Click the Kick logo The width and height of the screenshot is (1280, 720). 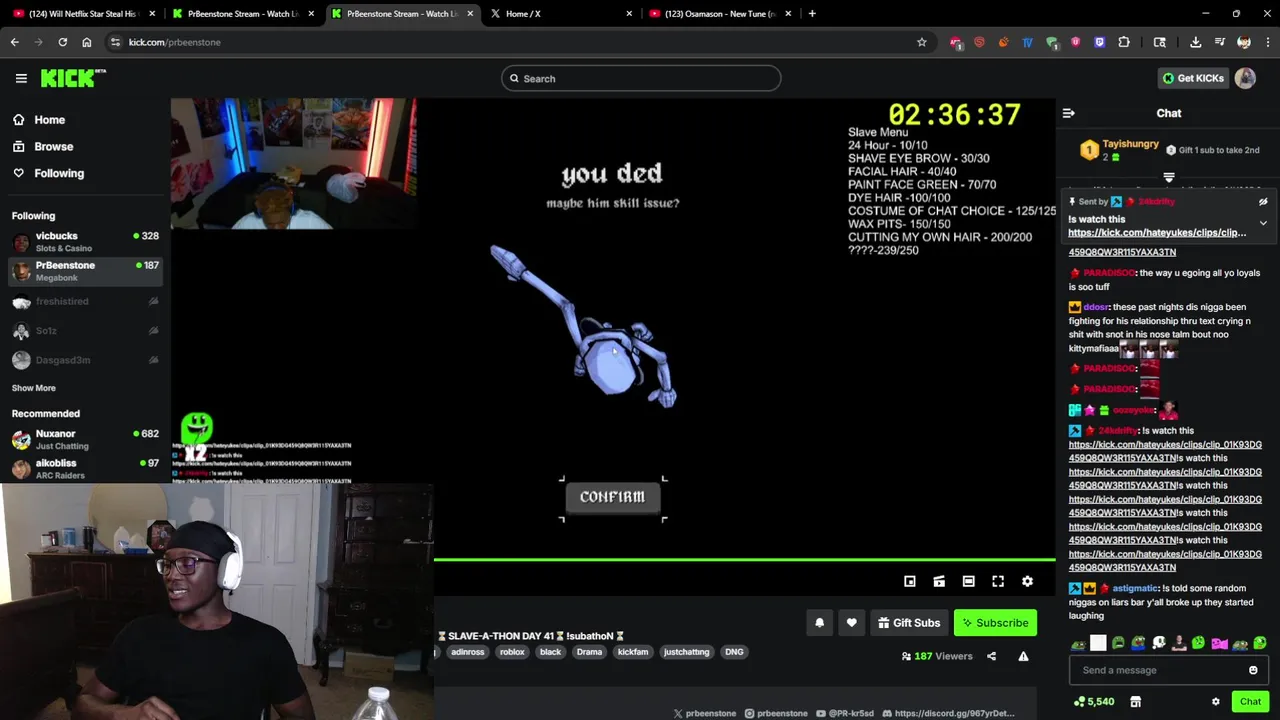tap(73, 78)
